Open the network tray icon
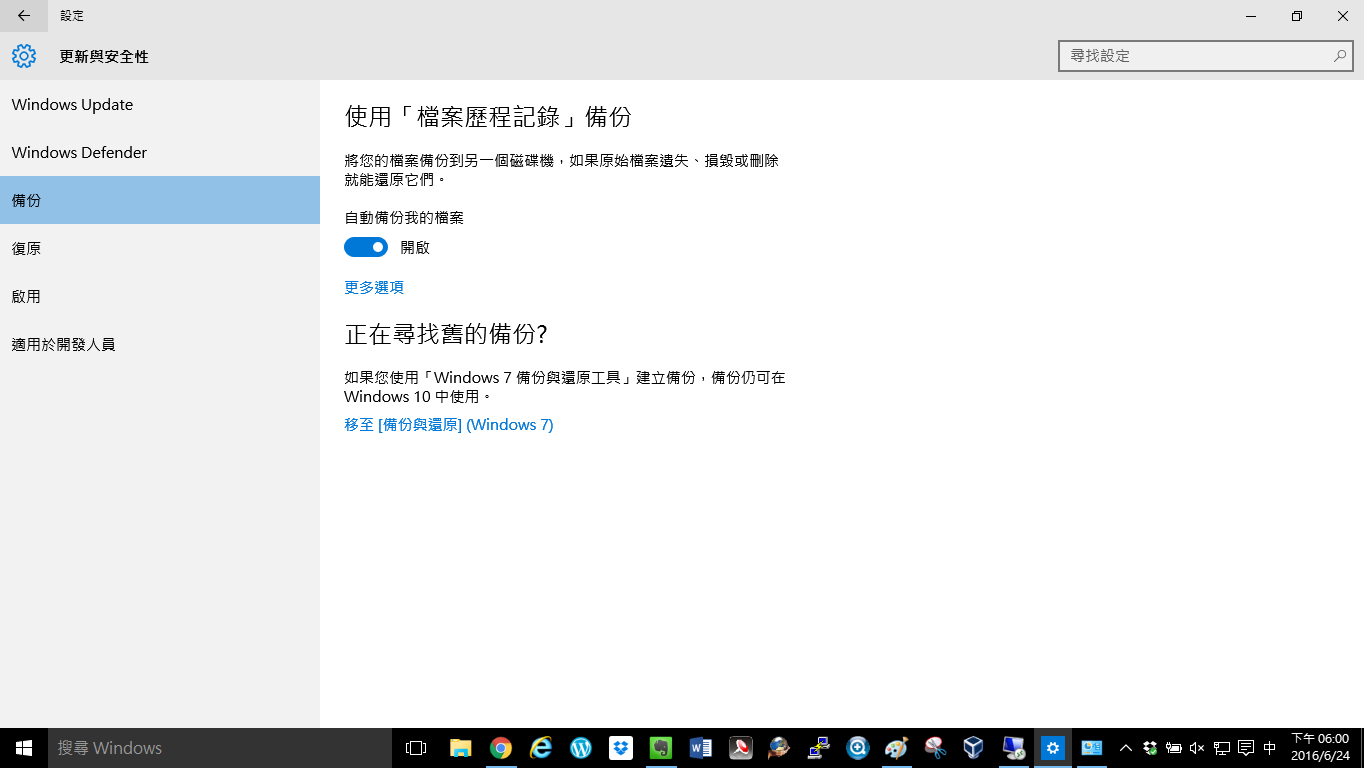The height and width of the screenshot is (768, 1364). click(x=1222, y=748)
